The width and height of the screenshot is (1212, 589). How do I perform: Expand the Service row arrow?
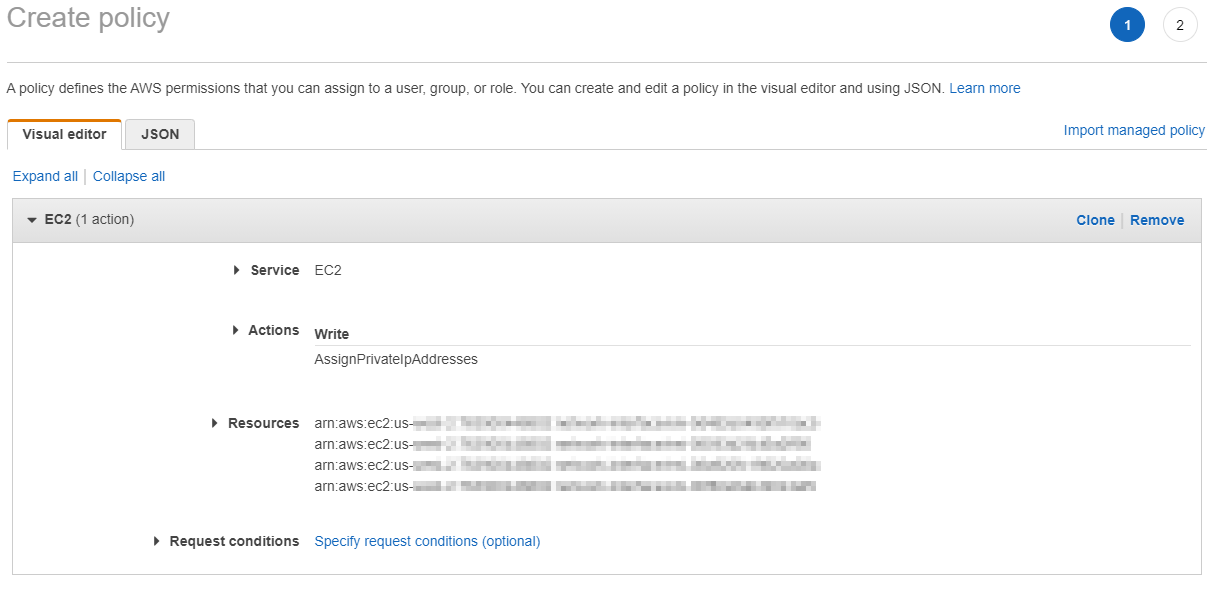coord(237,270)
